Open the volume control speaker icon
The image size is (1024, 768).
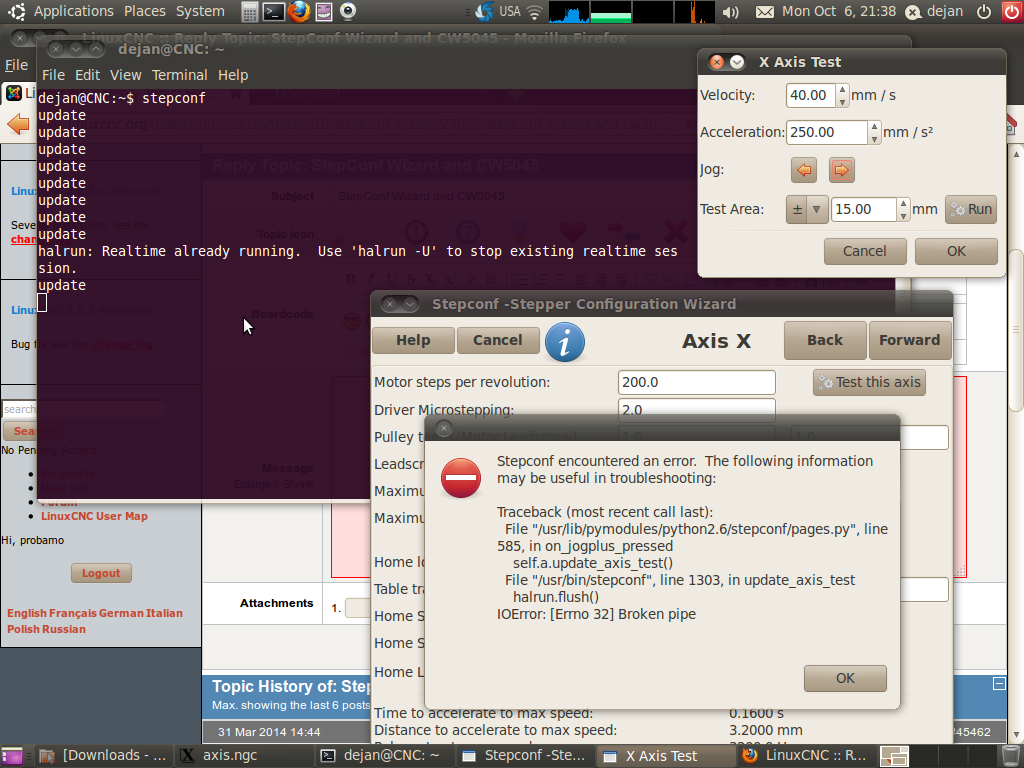pyautogui.click(x=731, y=12)
